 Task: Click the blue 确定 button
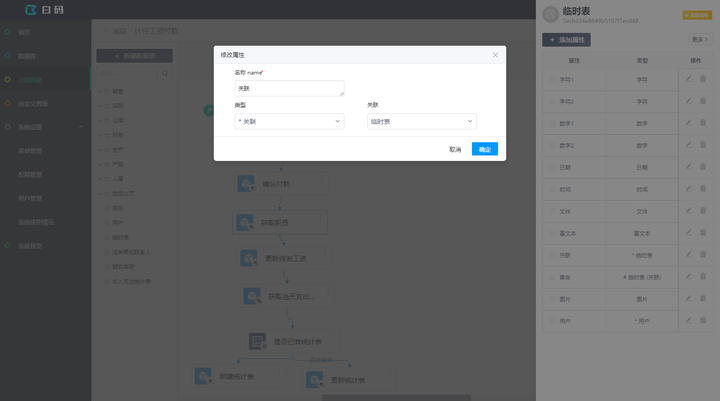[484, 149]
